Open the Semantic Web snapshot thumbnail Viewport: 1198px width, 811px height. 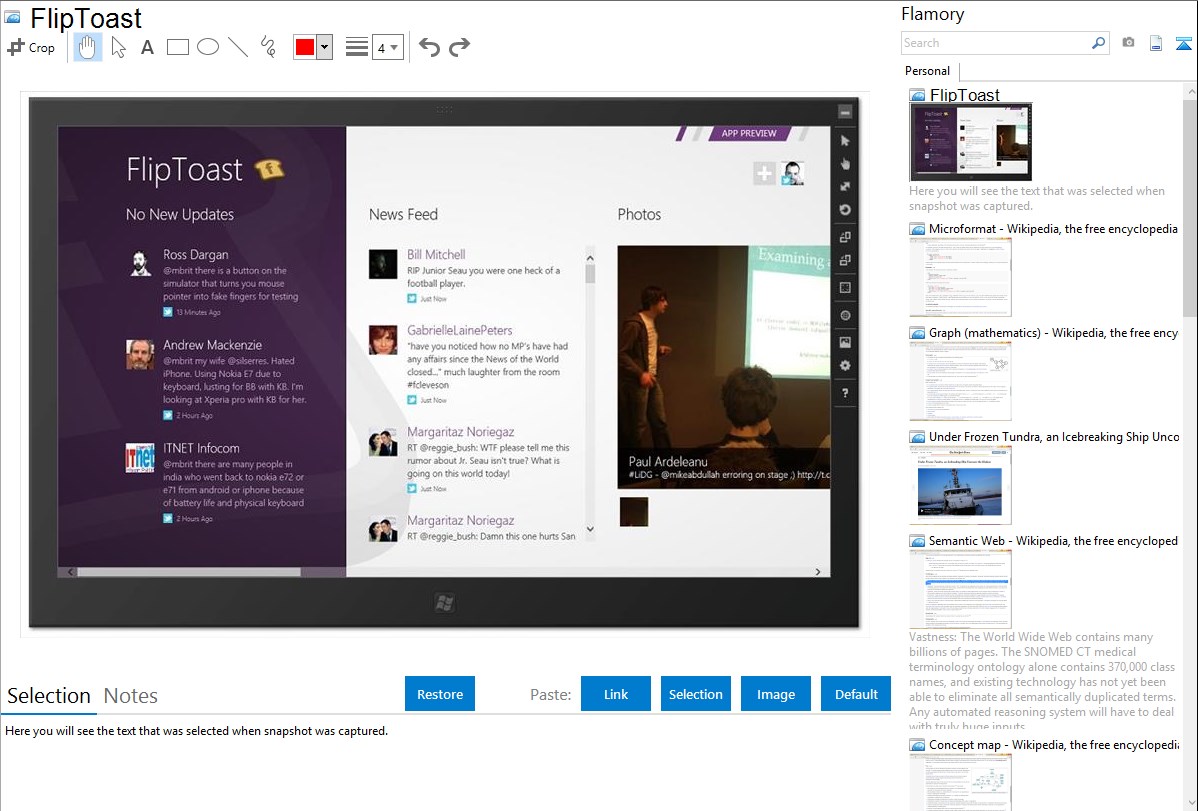coord(960,589)
